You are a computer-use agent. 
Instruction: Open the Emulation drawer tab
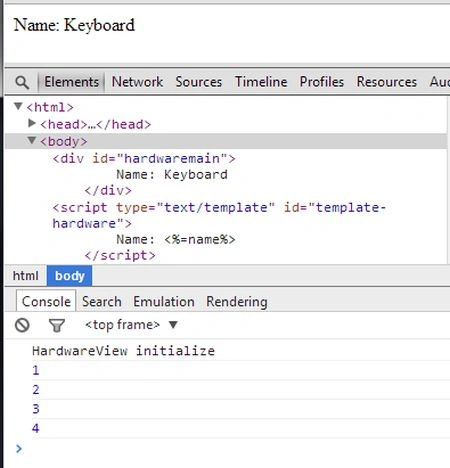click(x=164, y=302)
